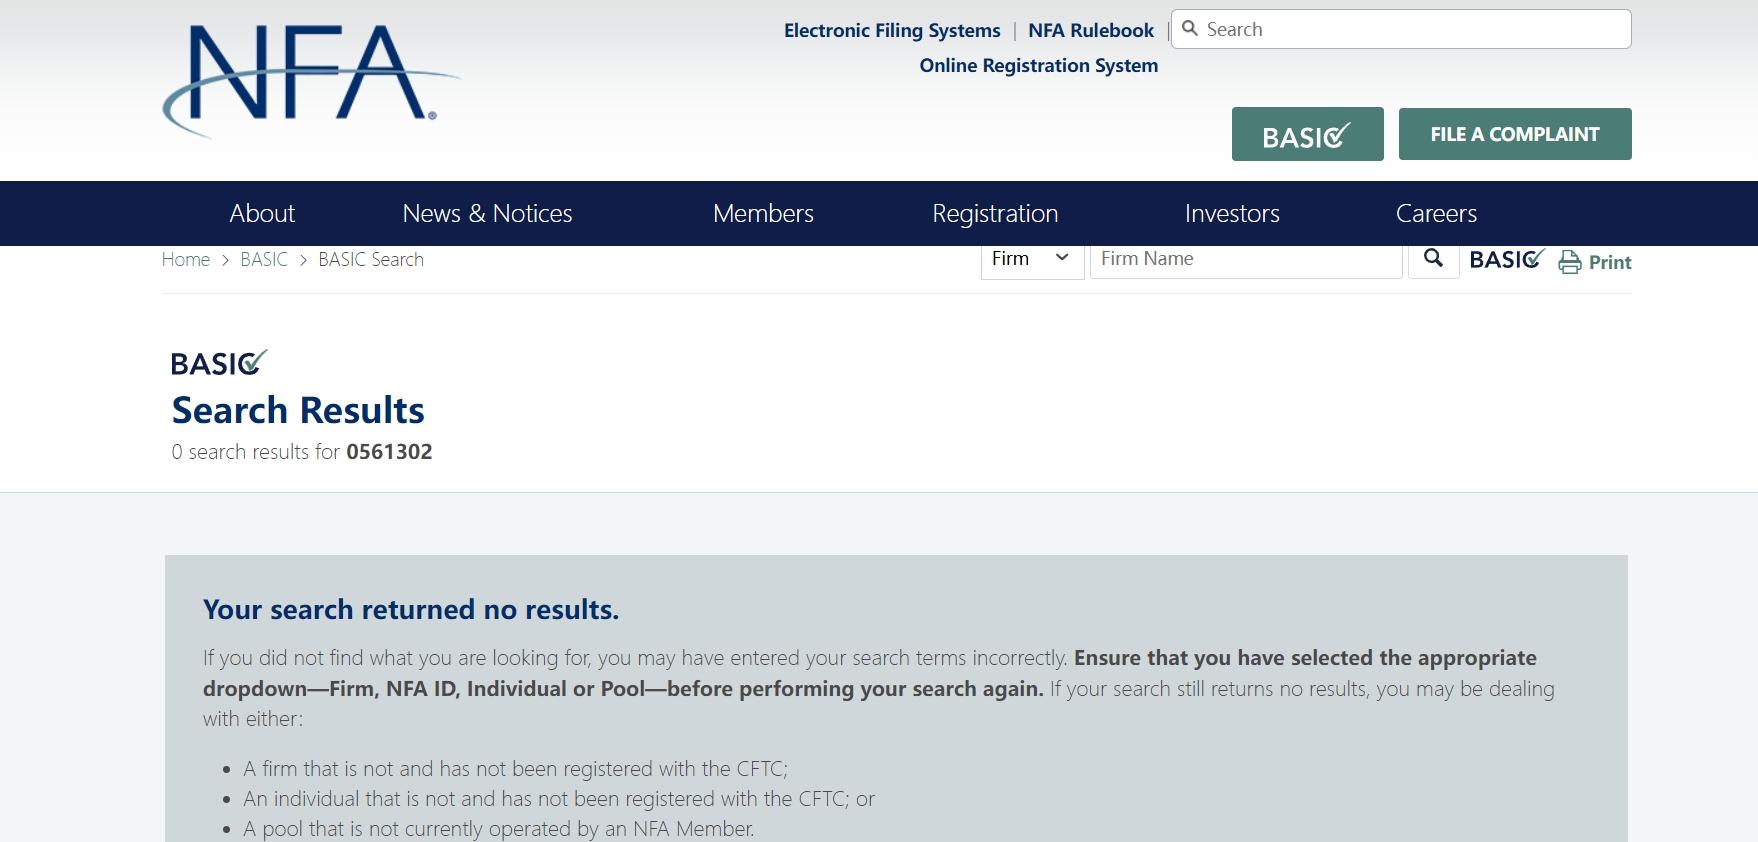Click the Search Results heading

(x=298, y=410)
